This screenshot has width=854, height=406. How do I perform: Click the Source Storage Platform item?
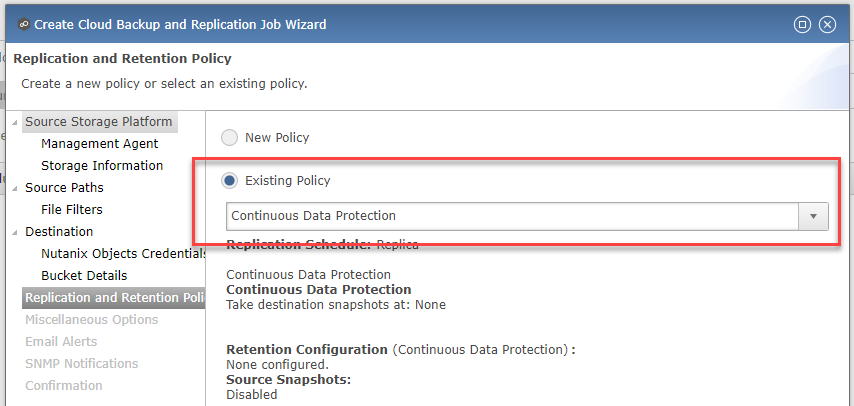point(99,122)
